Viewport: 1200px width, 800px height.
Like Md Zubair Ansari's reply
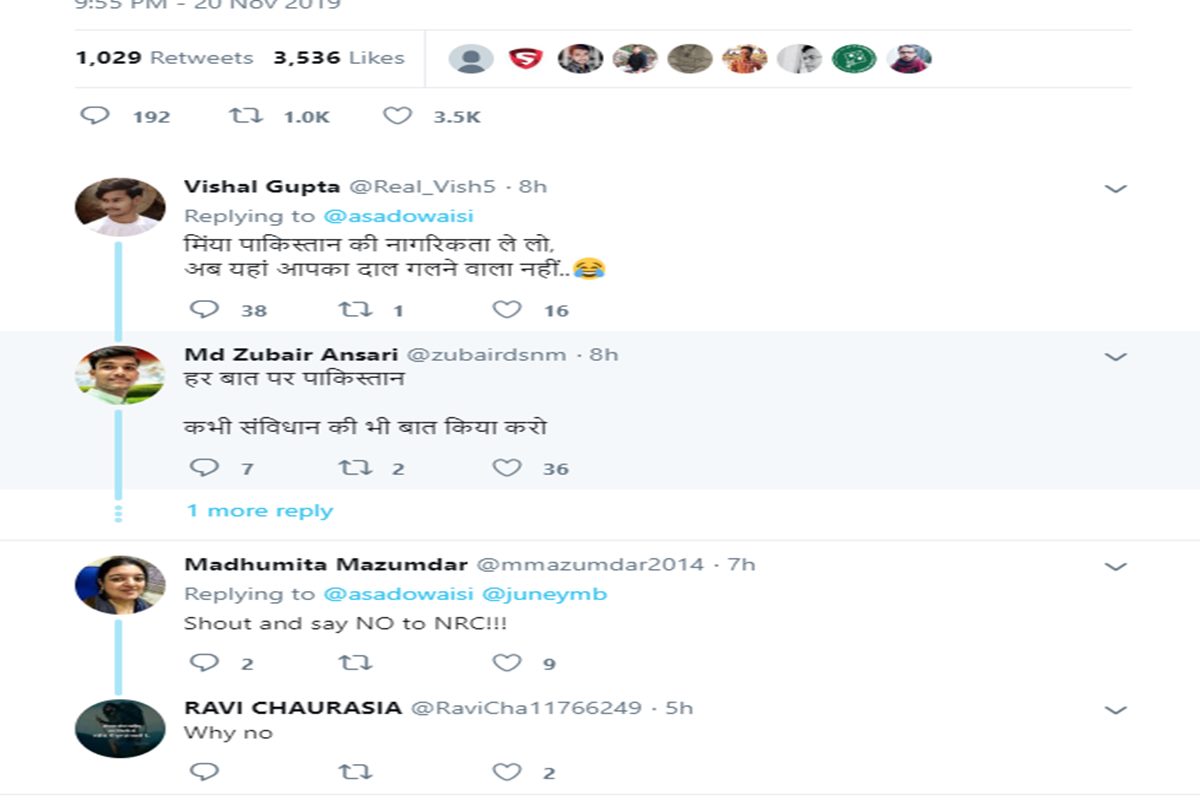point(507,467)
